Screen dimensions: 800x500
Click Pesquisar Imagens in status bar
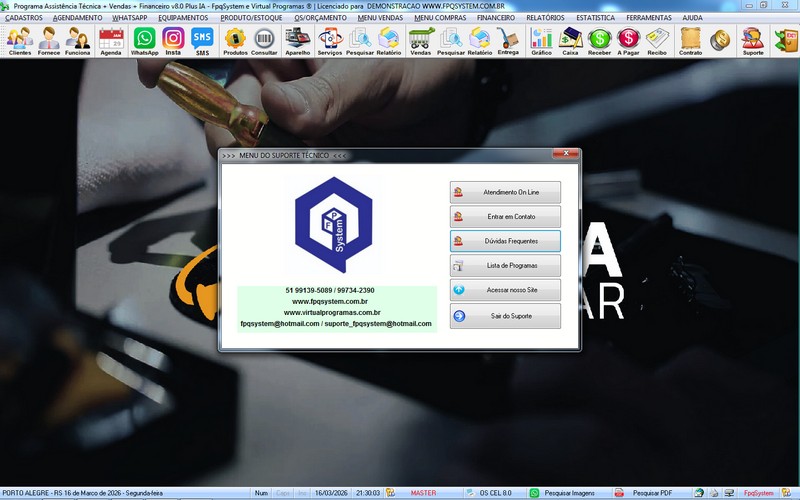(x=569, y=493)
